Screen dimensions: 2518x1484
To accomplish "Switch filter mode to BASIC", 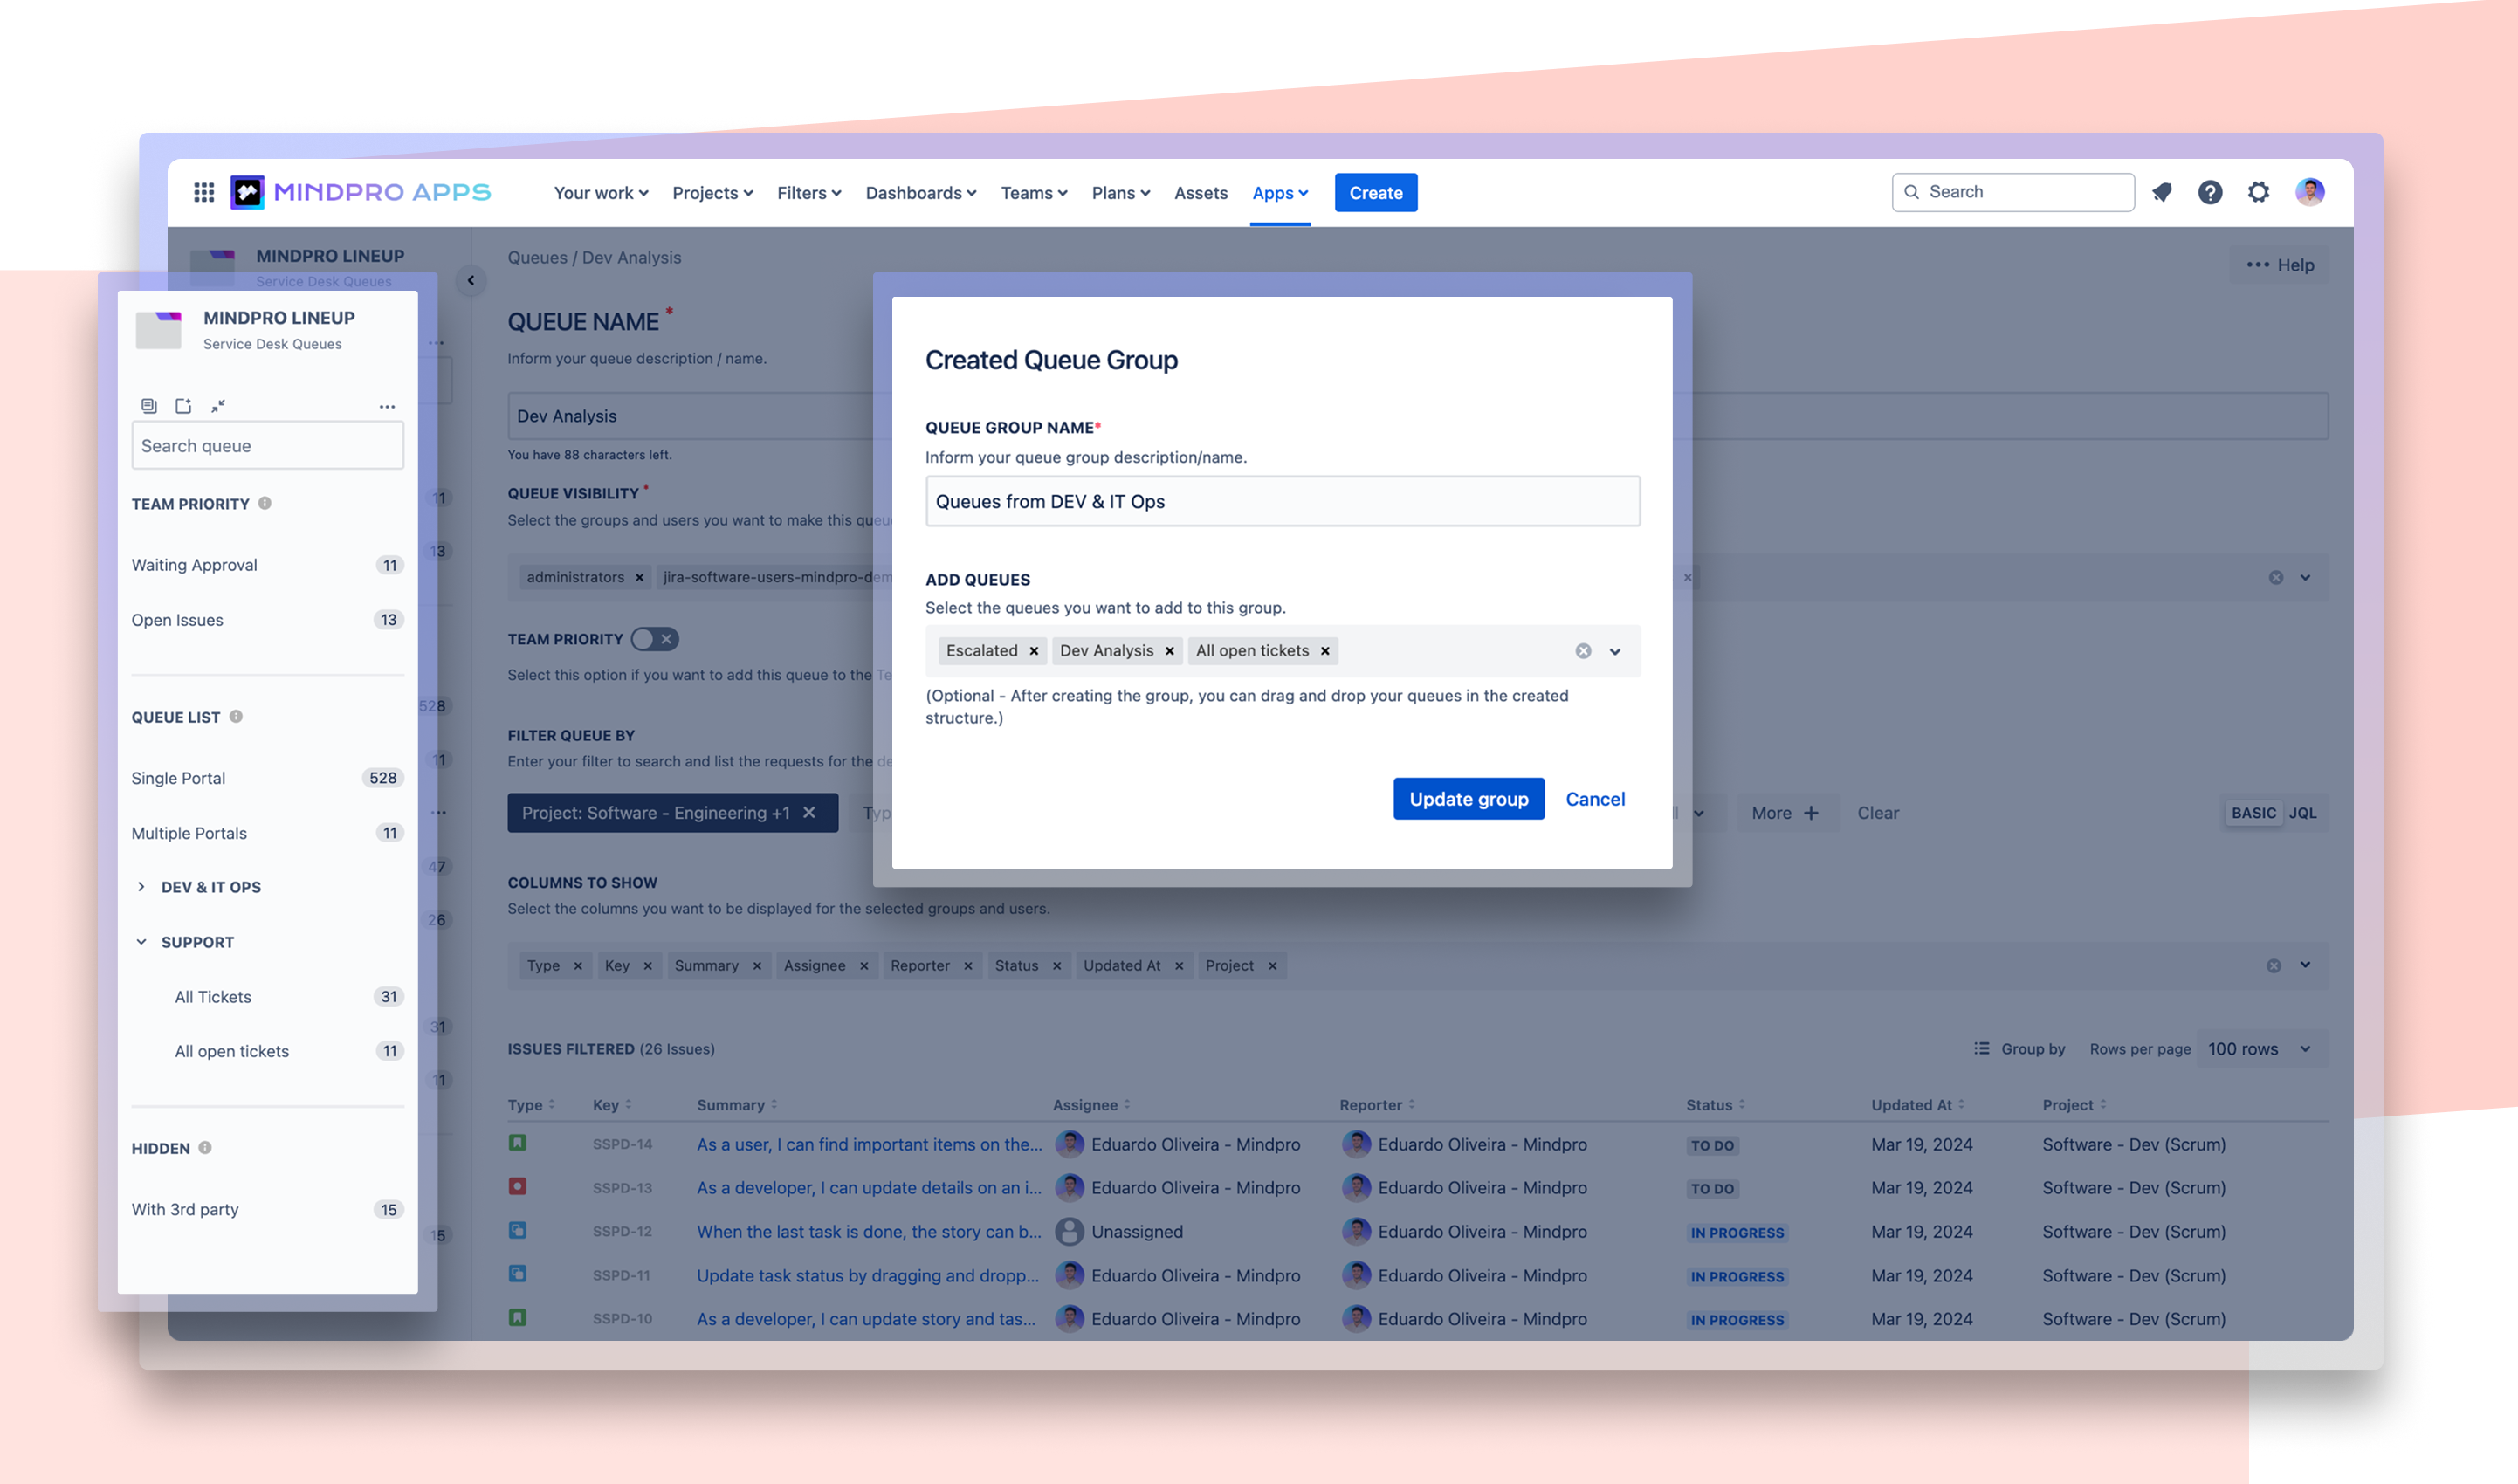I will (2253, 812).
